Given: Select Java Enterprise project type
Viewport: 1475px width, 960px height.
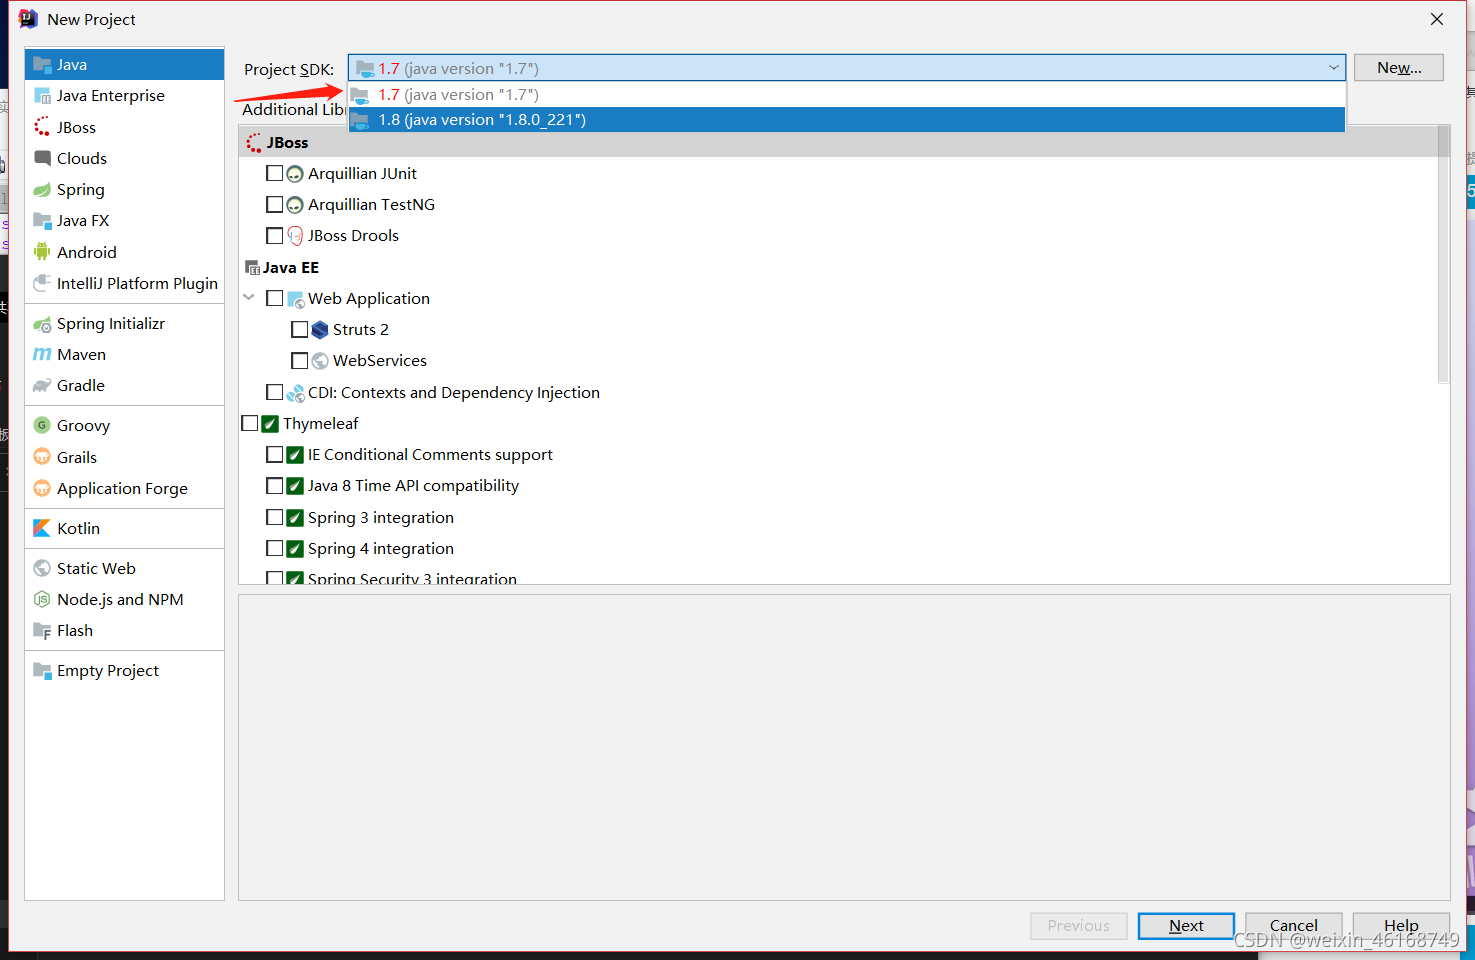Looking at the screenshot, I should point(111,96).
